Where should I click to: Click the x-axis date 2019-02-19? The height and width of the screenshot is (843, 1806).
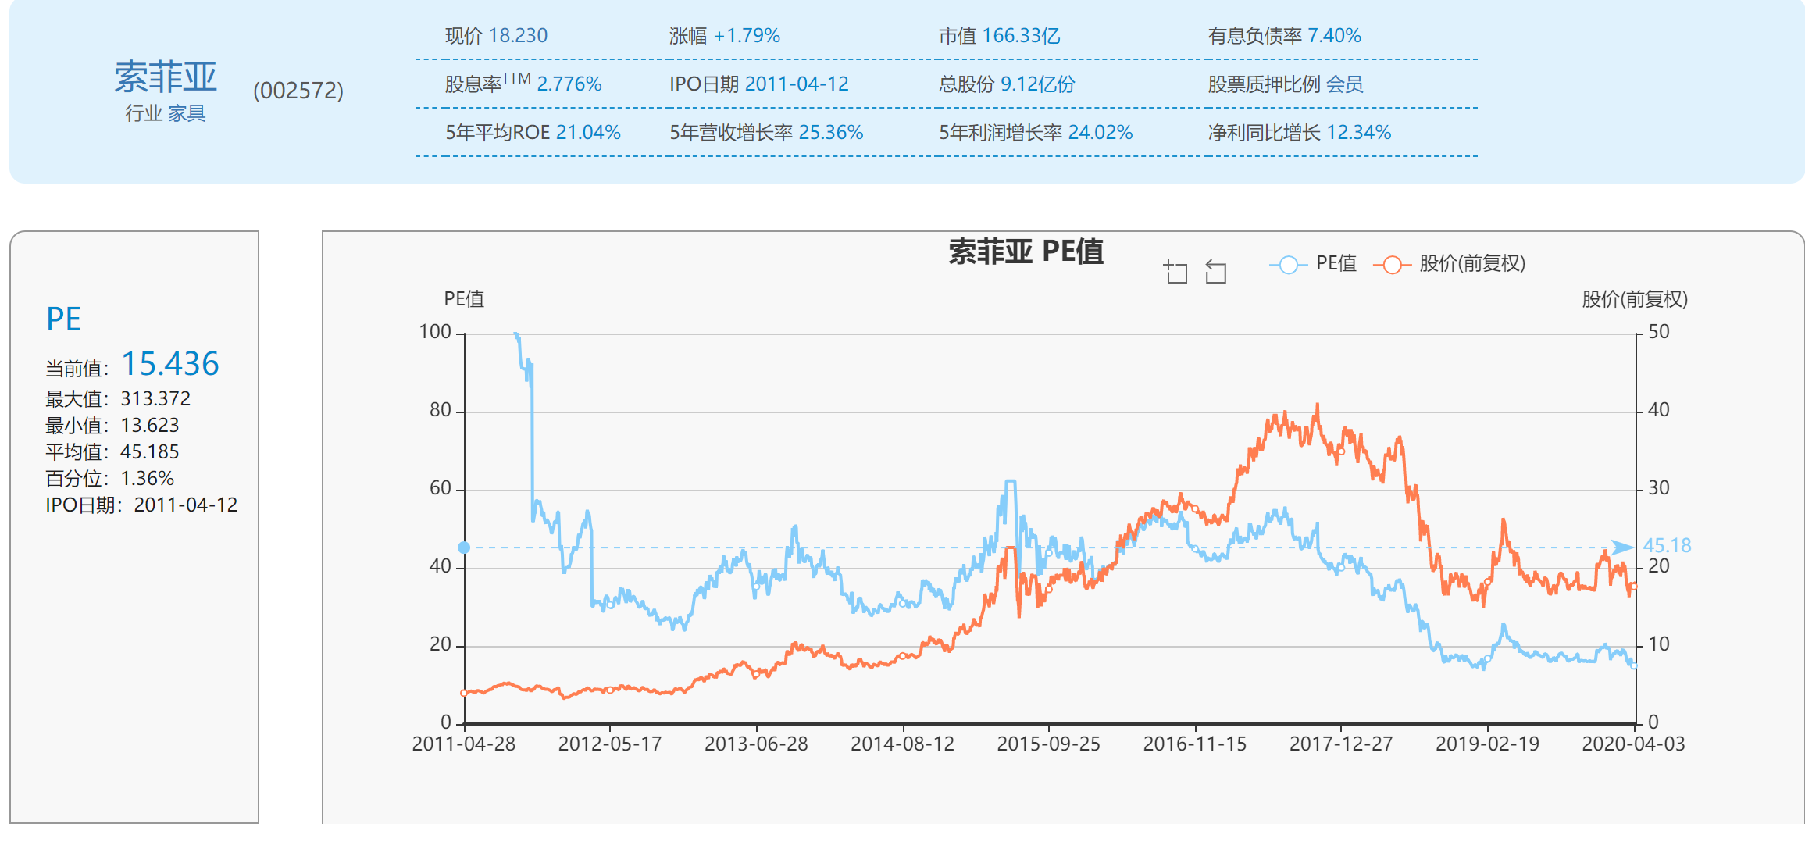click(1488, 744)
